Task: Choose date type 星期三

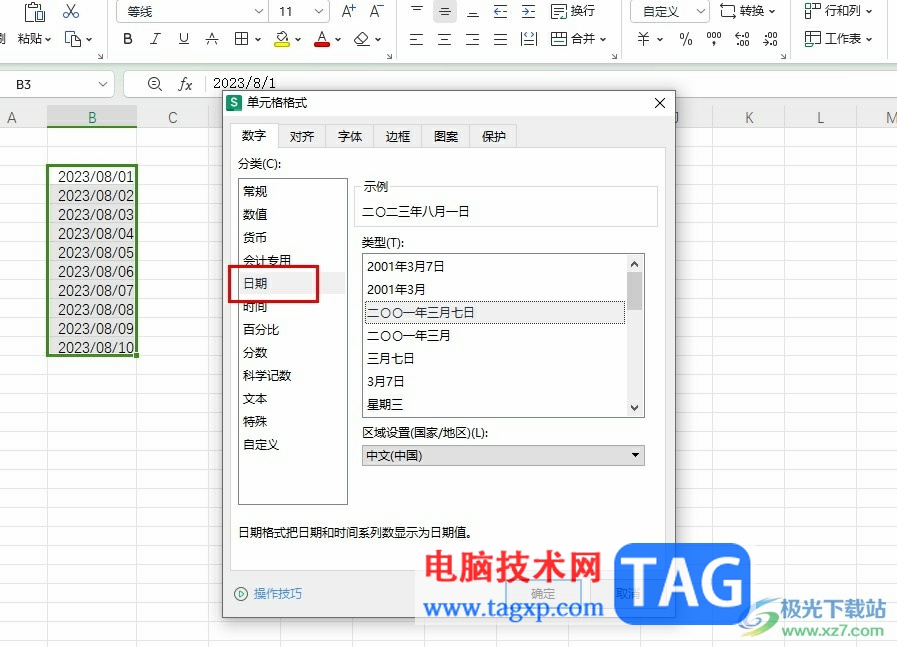Action: pyautogui.click(x=385, y=404)
